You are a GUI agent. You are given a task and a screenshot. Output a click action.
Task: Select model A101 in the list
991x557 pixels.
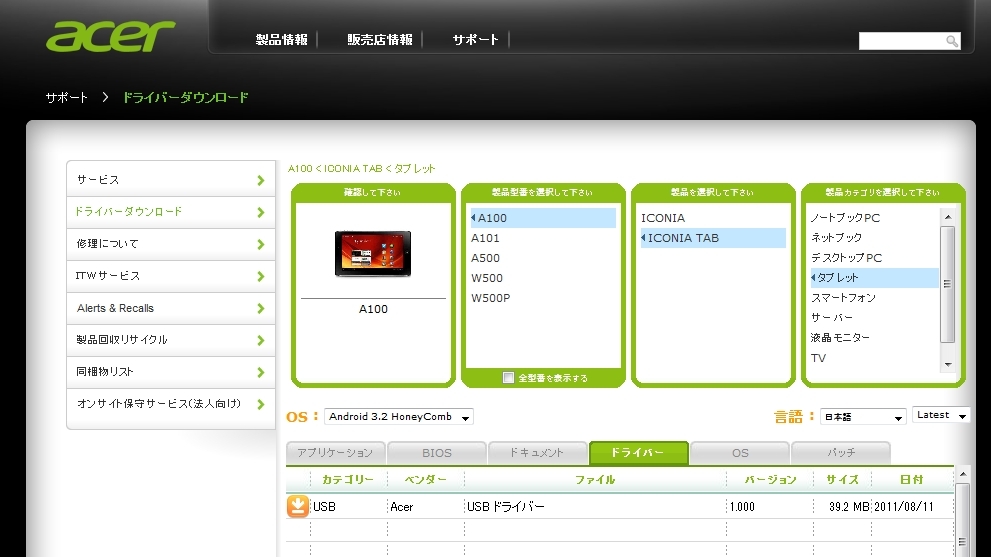(x=485, y=238)
